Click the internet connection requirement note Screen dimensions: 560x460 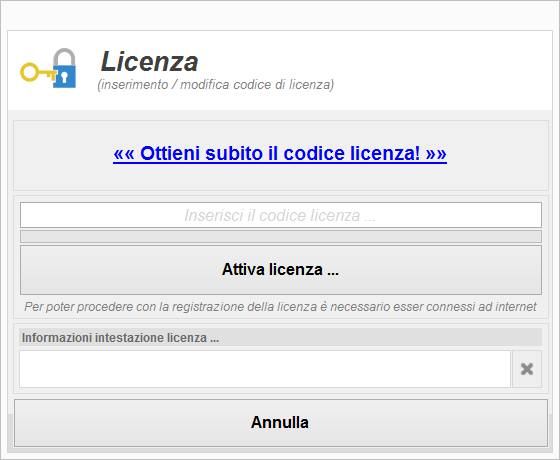click(x=280, y=307)
